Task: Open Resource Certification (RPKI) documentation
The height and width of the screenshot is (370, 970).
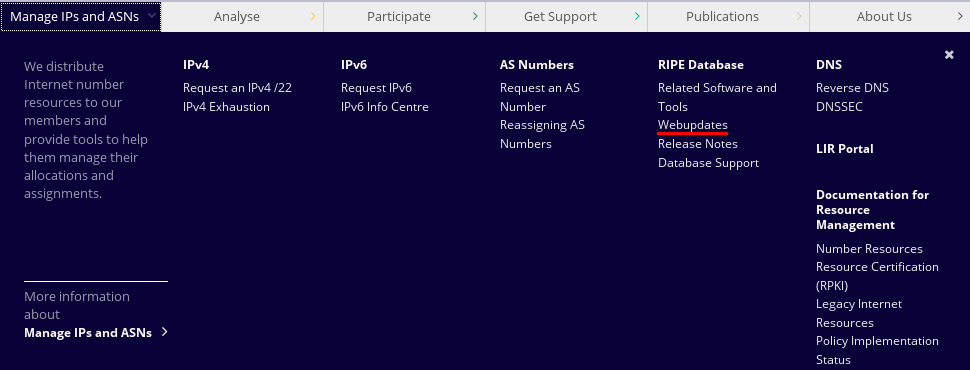Action: [x=877, y=276]
